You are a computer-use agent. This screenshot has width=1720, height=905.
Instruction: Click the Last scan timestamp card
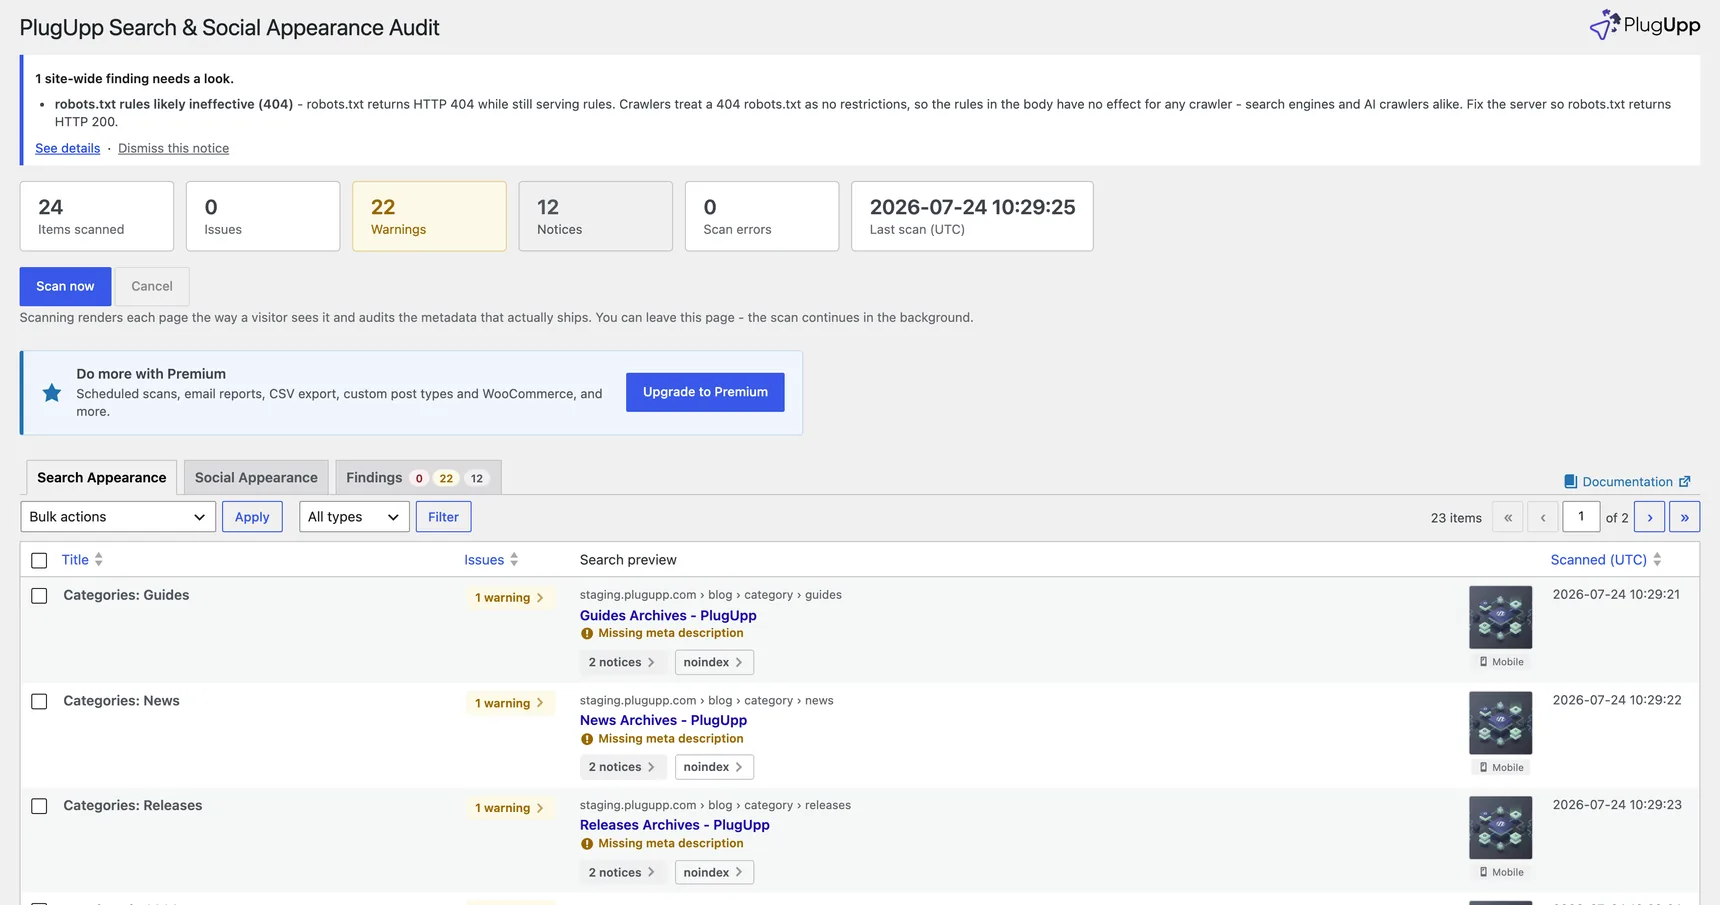click(972, 216)
